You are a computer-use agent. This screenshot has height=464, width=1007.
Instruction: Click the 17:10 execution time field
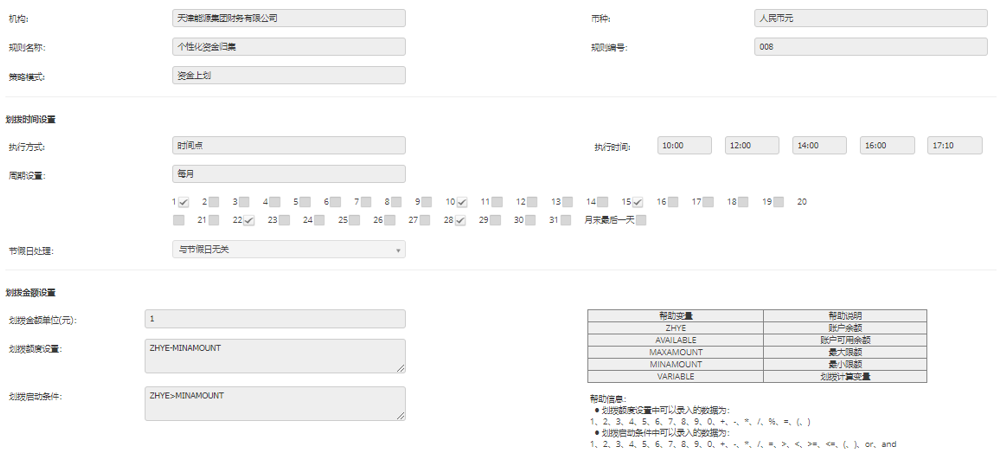click(x=954, y=146)
